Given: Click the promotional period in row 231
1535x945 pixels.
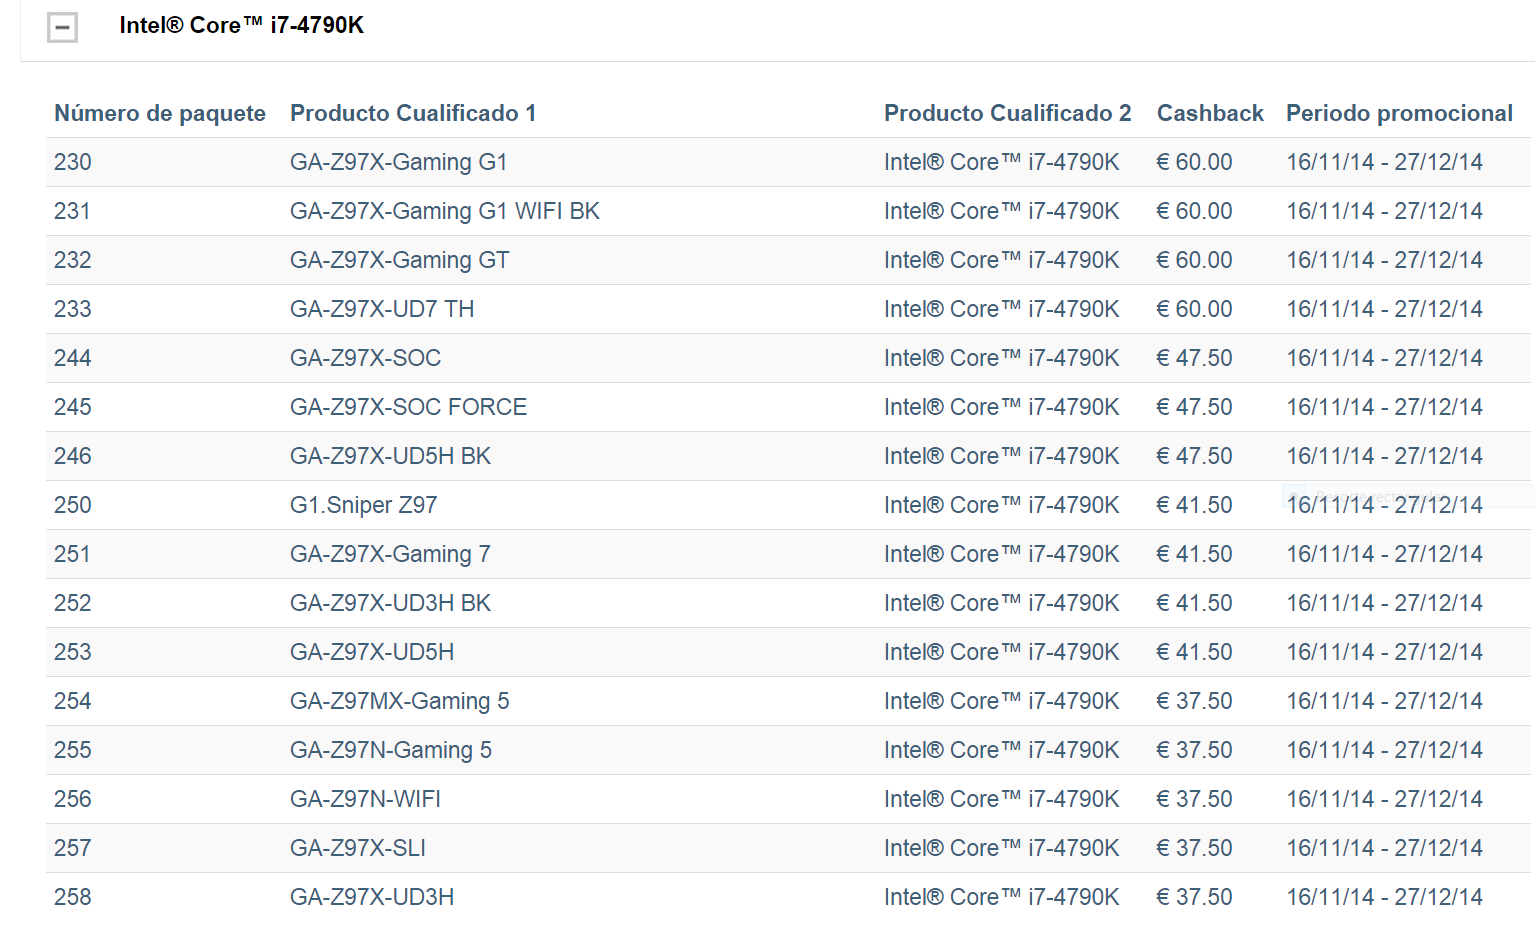Looking at the screenshot, I should (x=1385, y=211).
